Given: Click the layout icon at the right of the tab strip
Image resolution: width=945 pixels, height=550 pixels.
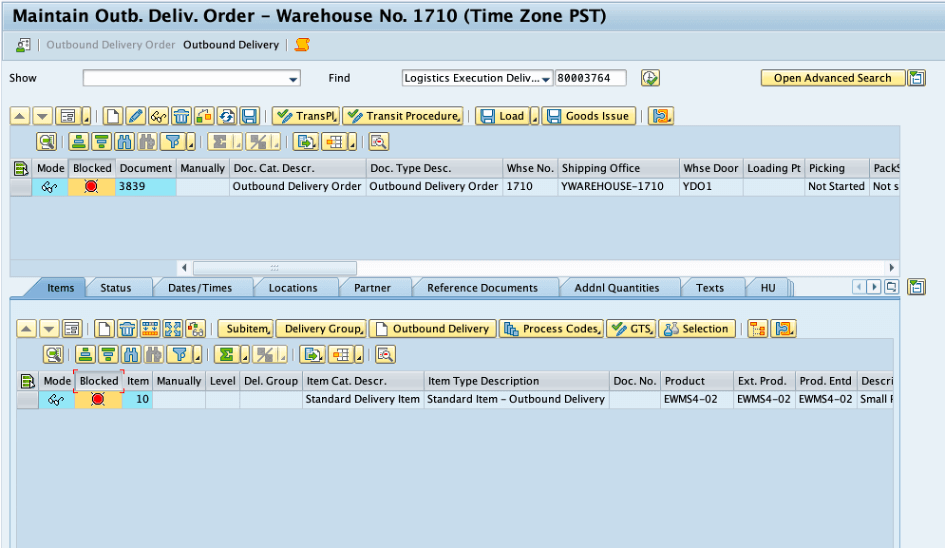Looking at the screenshot, I should pos(891,287).
